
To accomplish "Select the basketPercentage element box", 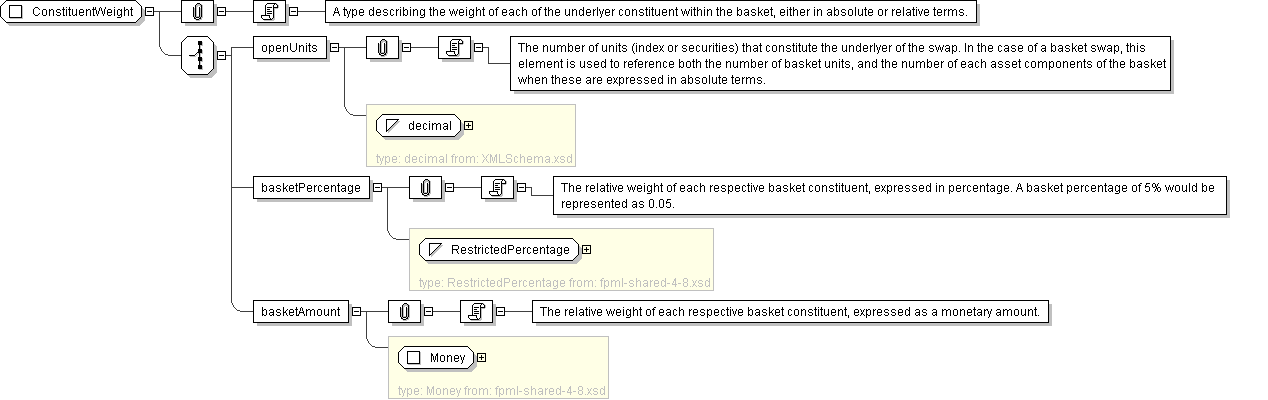I will [310, 187].
